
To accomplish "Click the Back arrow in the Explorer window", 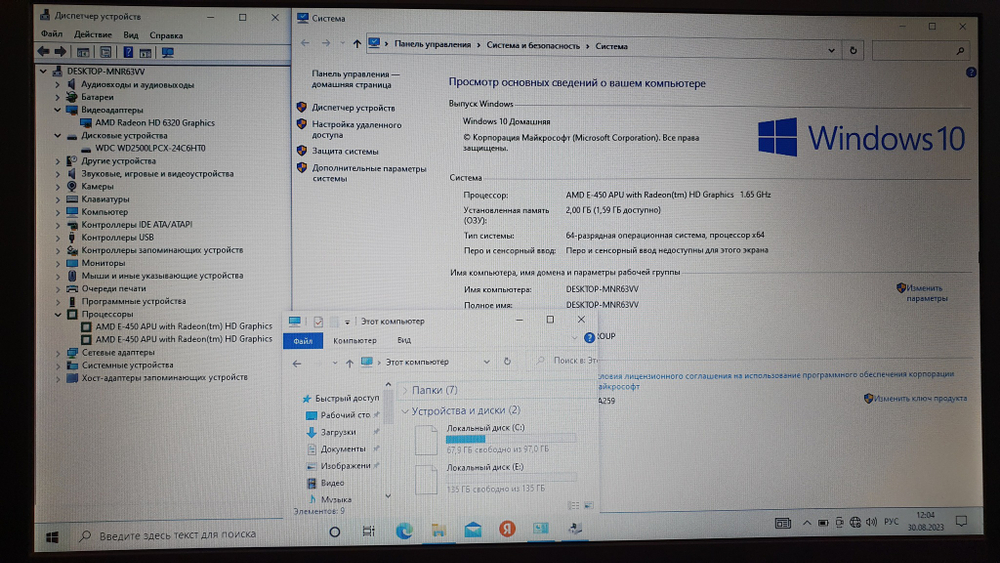I will [x=297, y=363].
